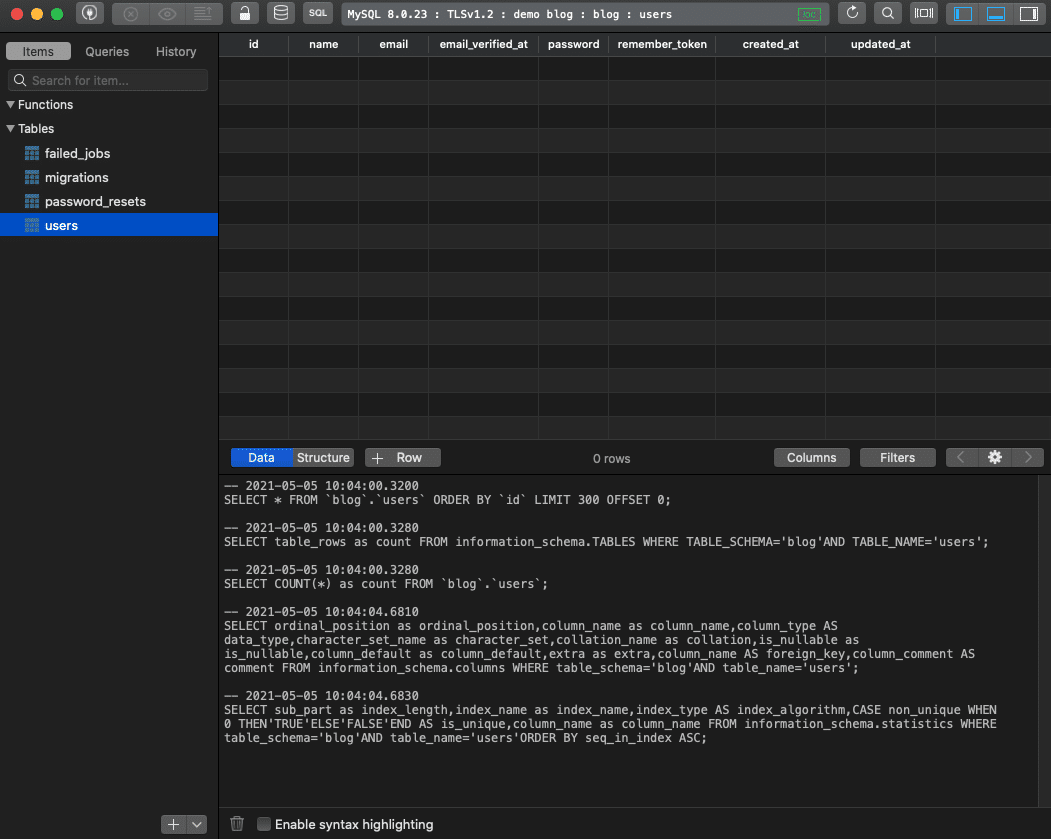
Task: Clear console log with trash icon
Action: 237,824
